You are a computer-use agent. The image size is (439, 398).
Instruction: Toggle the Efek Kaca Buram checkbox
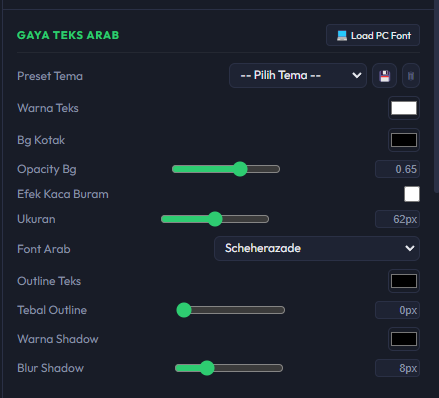click(412, 194)
